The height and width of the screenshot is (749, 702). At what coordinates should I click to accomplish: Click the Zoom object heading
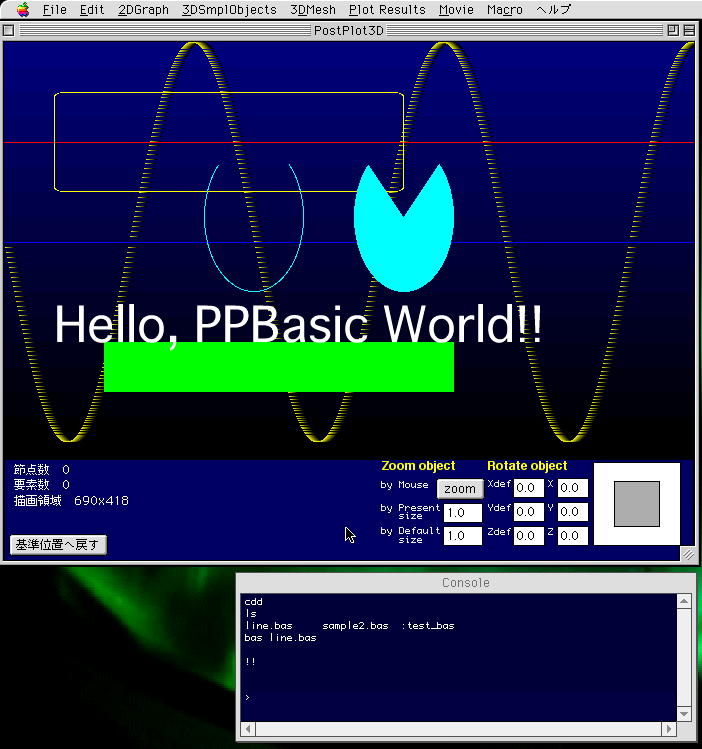(418, 466)
